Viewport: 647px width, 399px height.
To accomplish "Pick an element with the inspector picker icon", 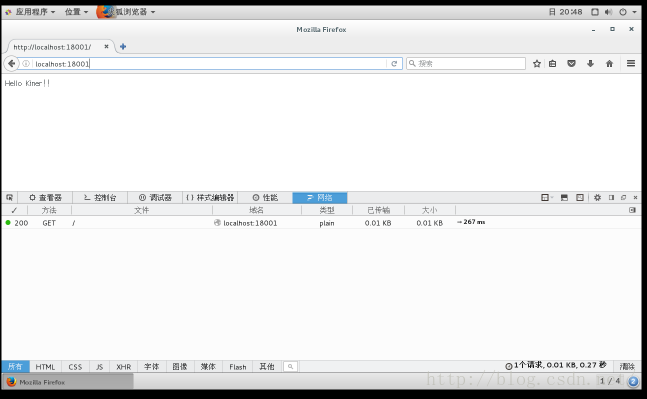I will pos(9,198).
